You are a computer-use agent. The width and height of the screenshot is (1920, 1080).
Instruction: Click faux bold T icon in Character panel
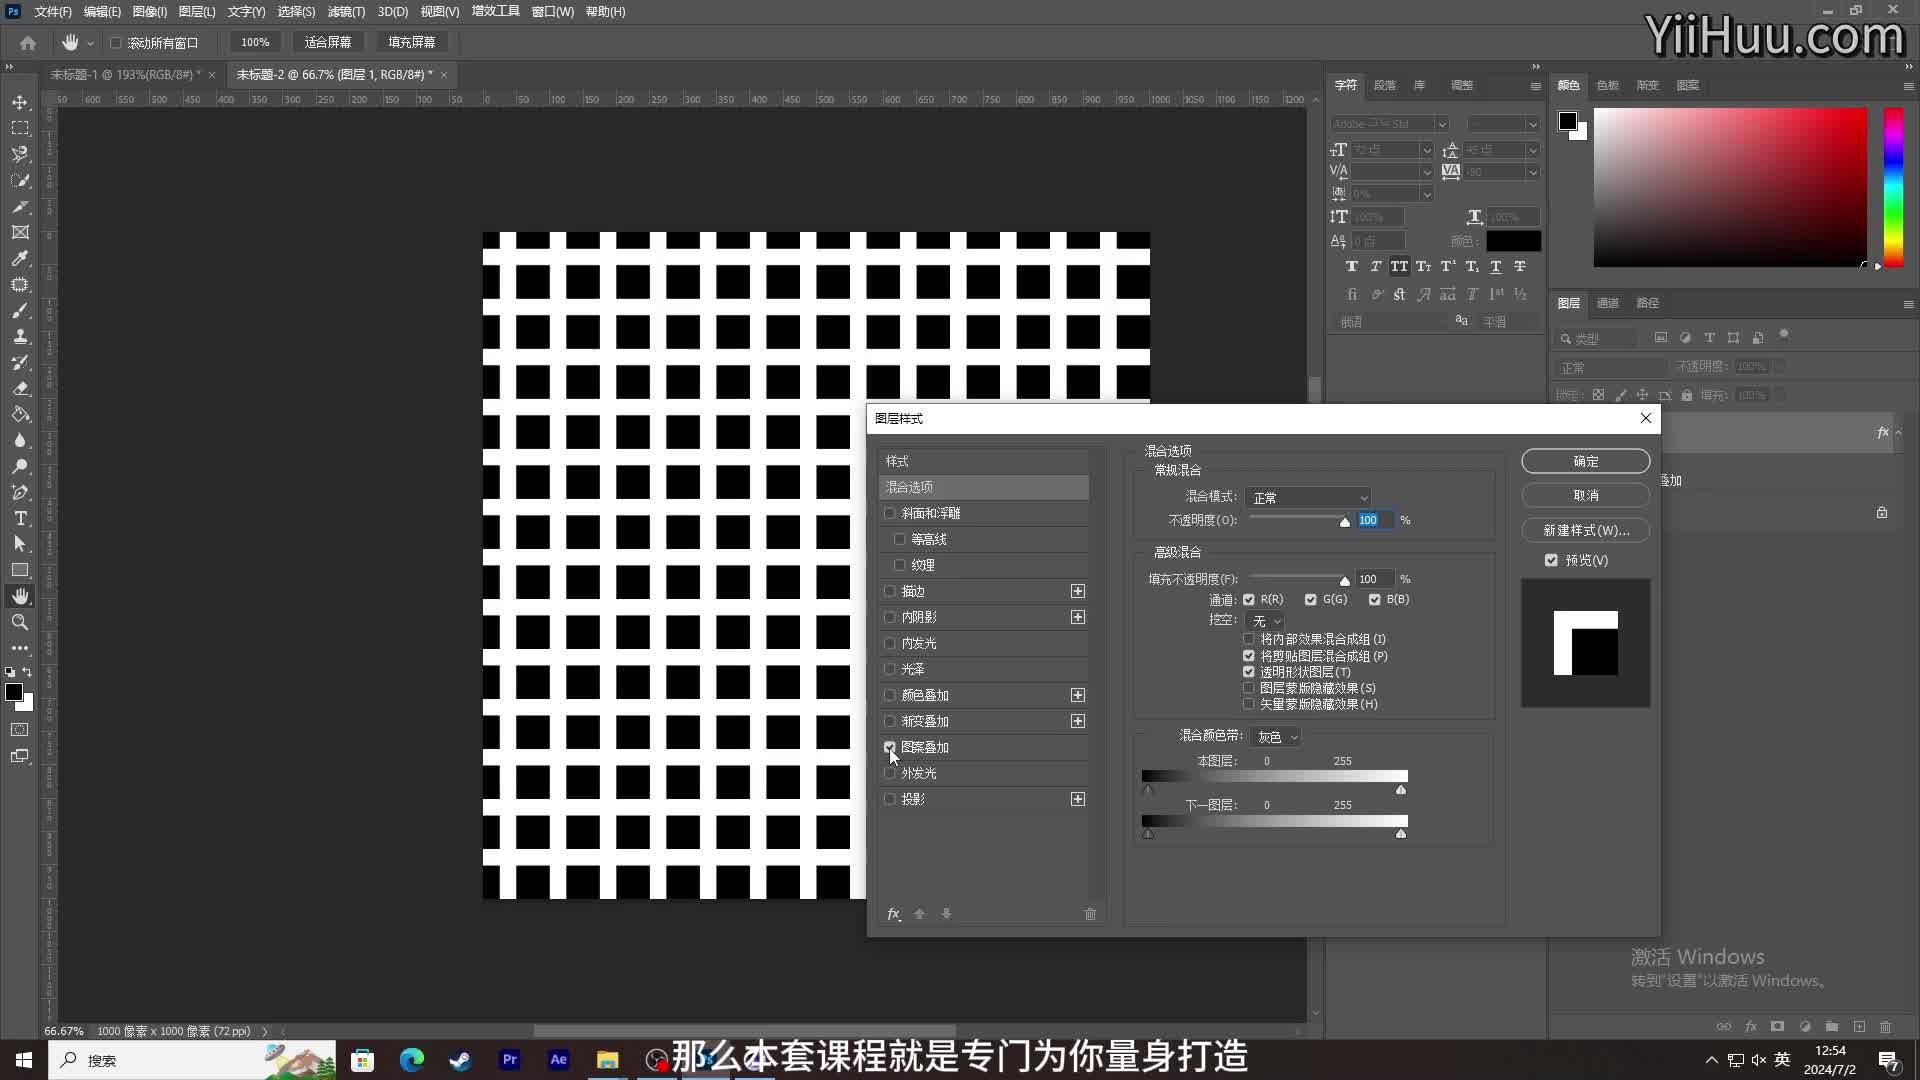click(x=1352, y=266)
